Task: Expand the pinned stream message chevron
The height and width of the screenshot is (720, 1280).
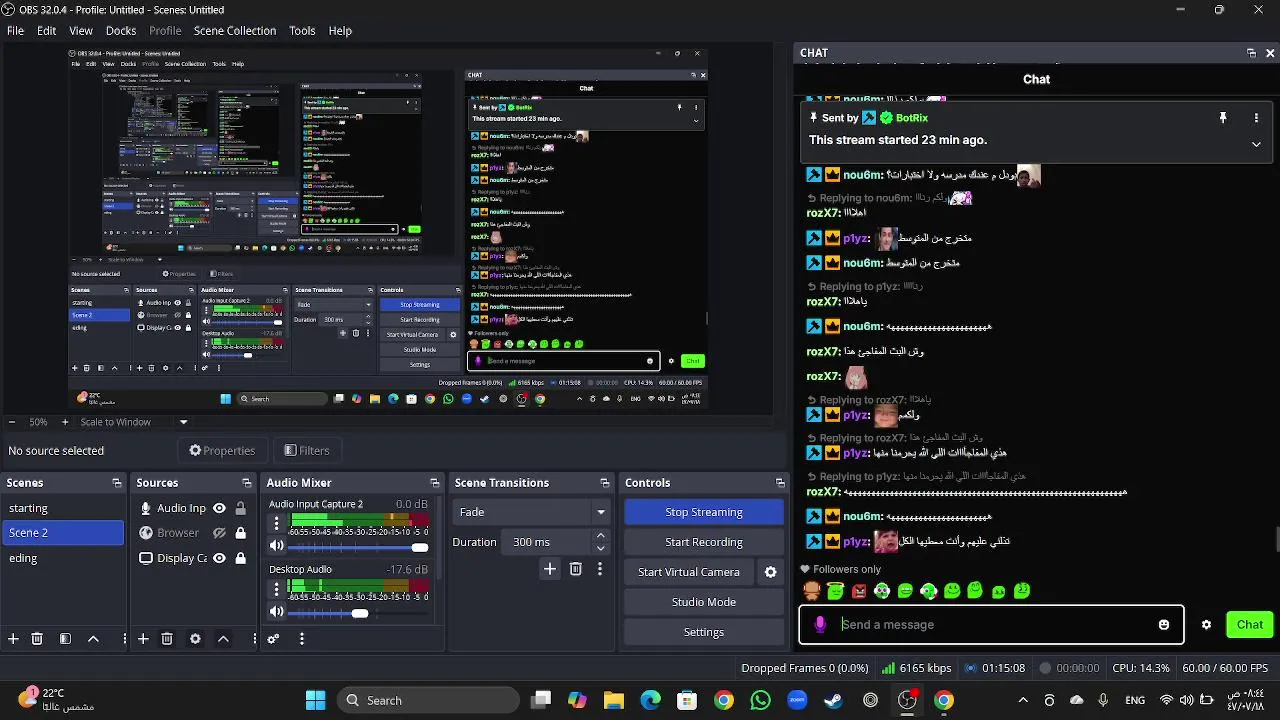Action: coord(1256,144)
